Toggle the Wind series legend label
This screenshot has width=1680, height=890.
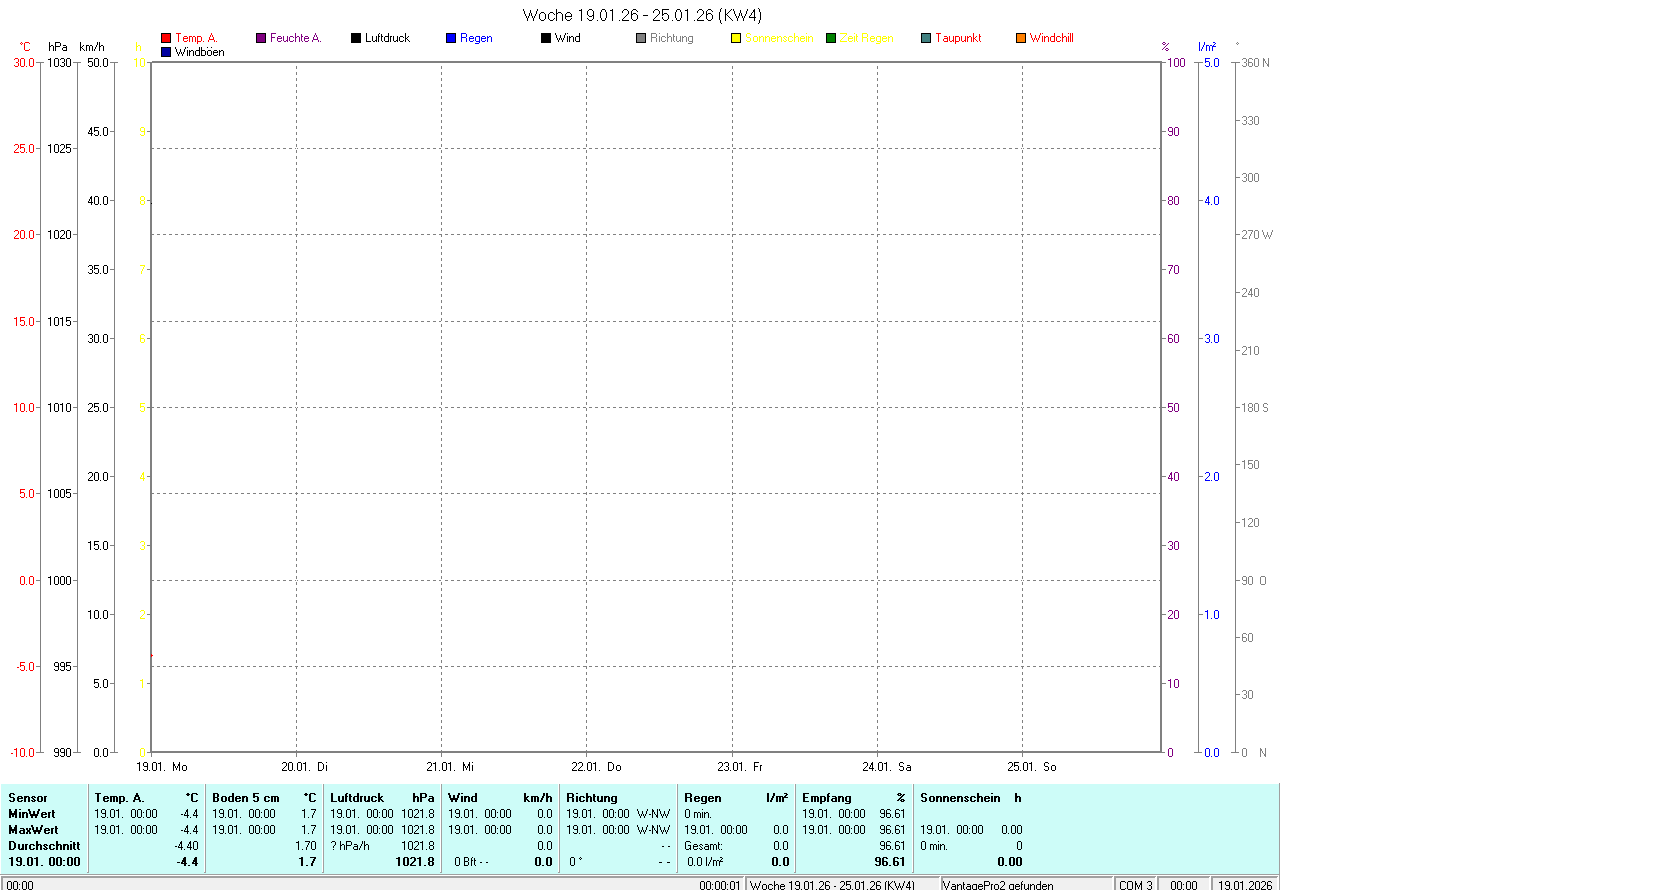coord(567,38)
